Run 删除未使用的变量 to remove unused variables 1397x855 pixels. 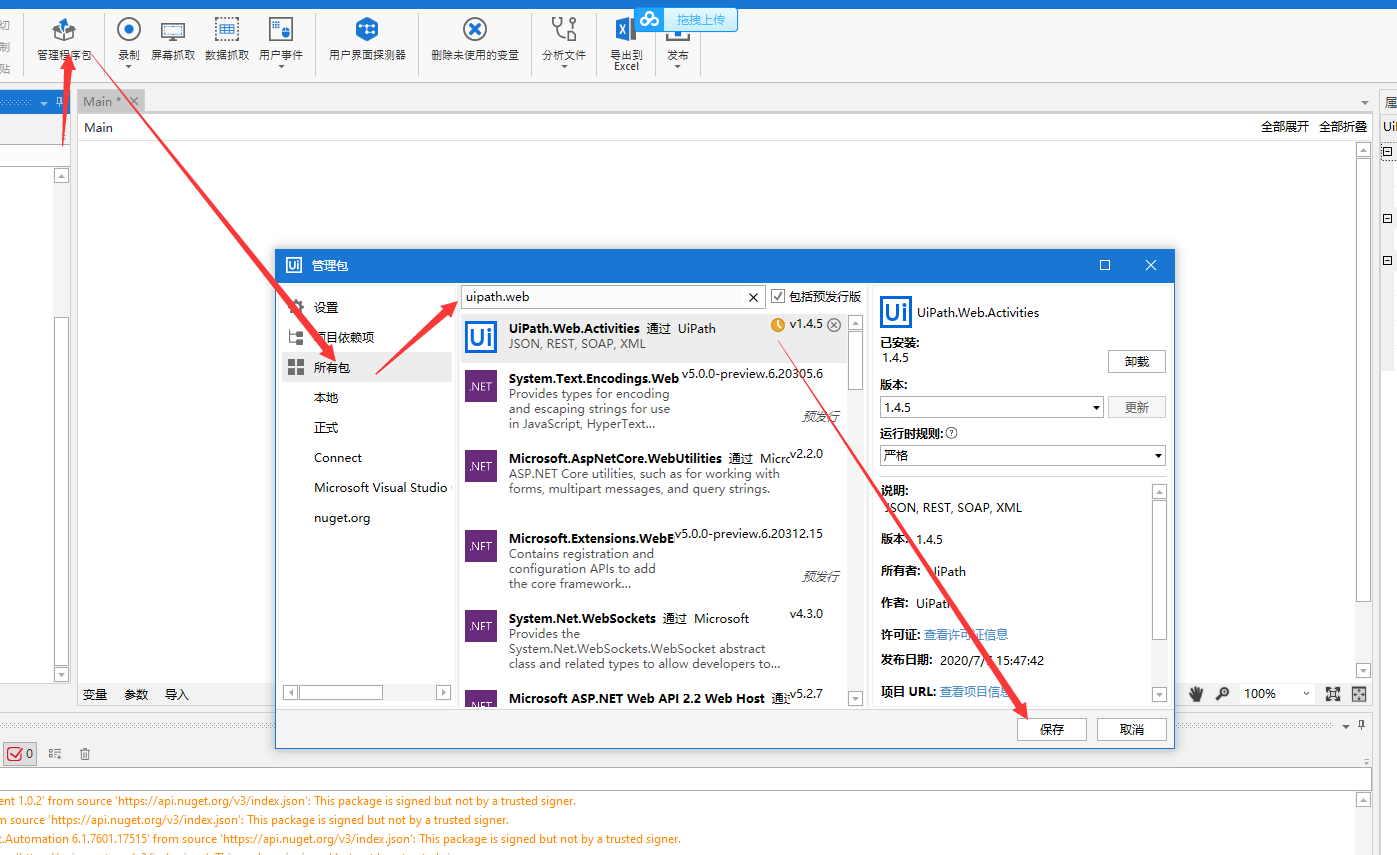(474, 38)
